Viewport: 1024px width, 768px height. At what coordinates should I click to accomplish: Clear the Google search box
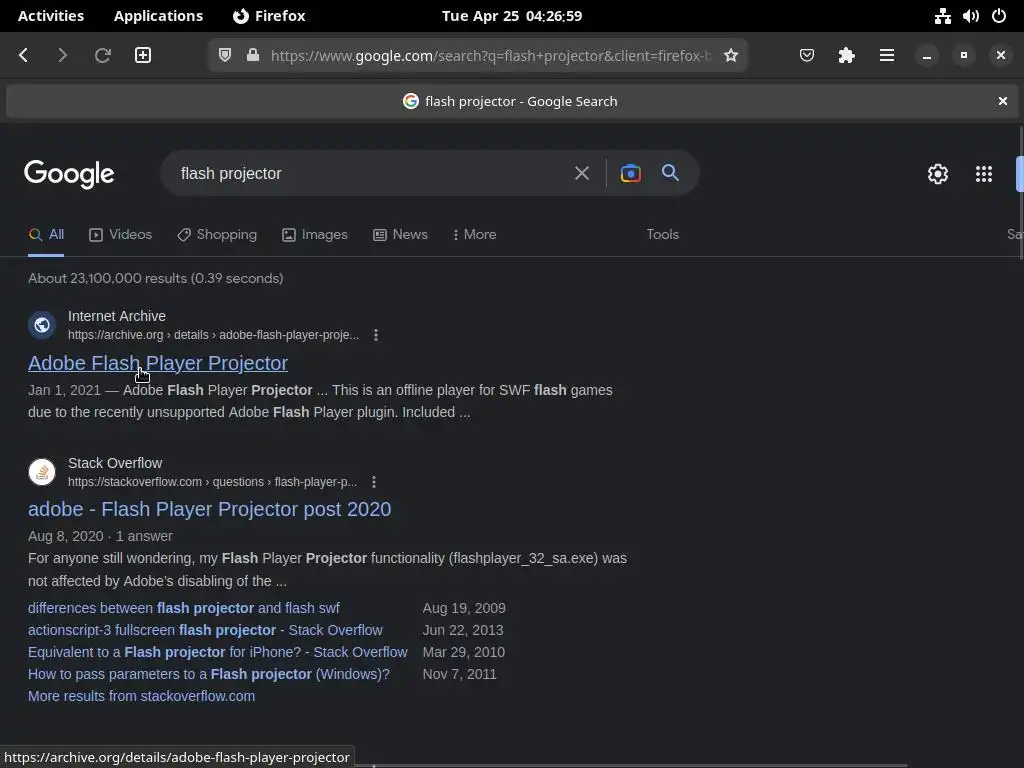(x=582, y=173)
